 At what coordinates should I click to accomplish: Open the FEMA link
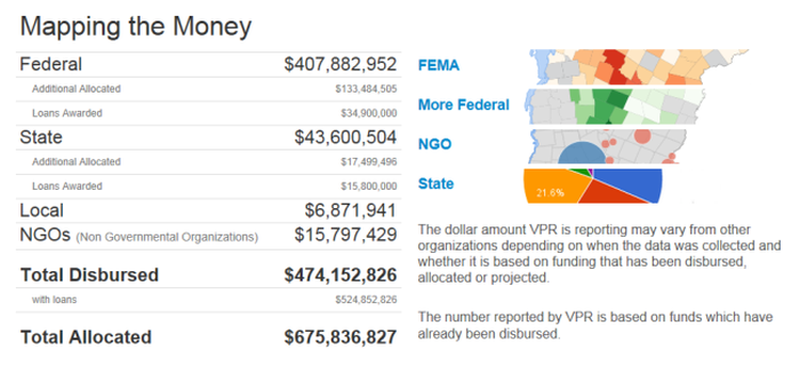pos(438,65)
